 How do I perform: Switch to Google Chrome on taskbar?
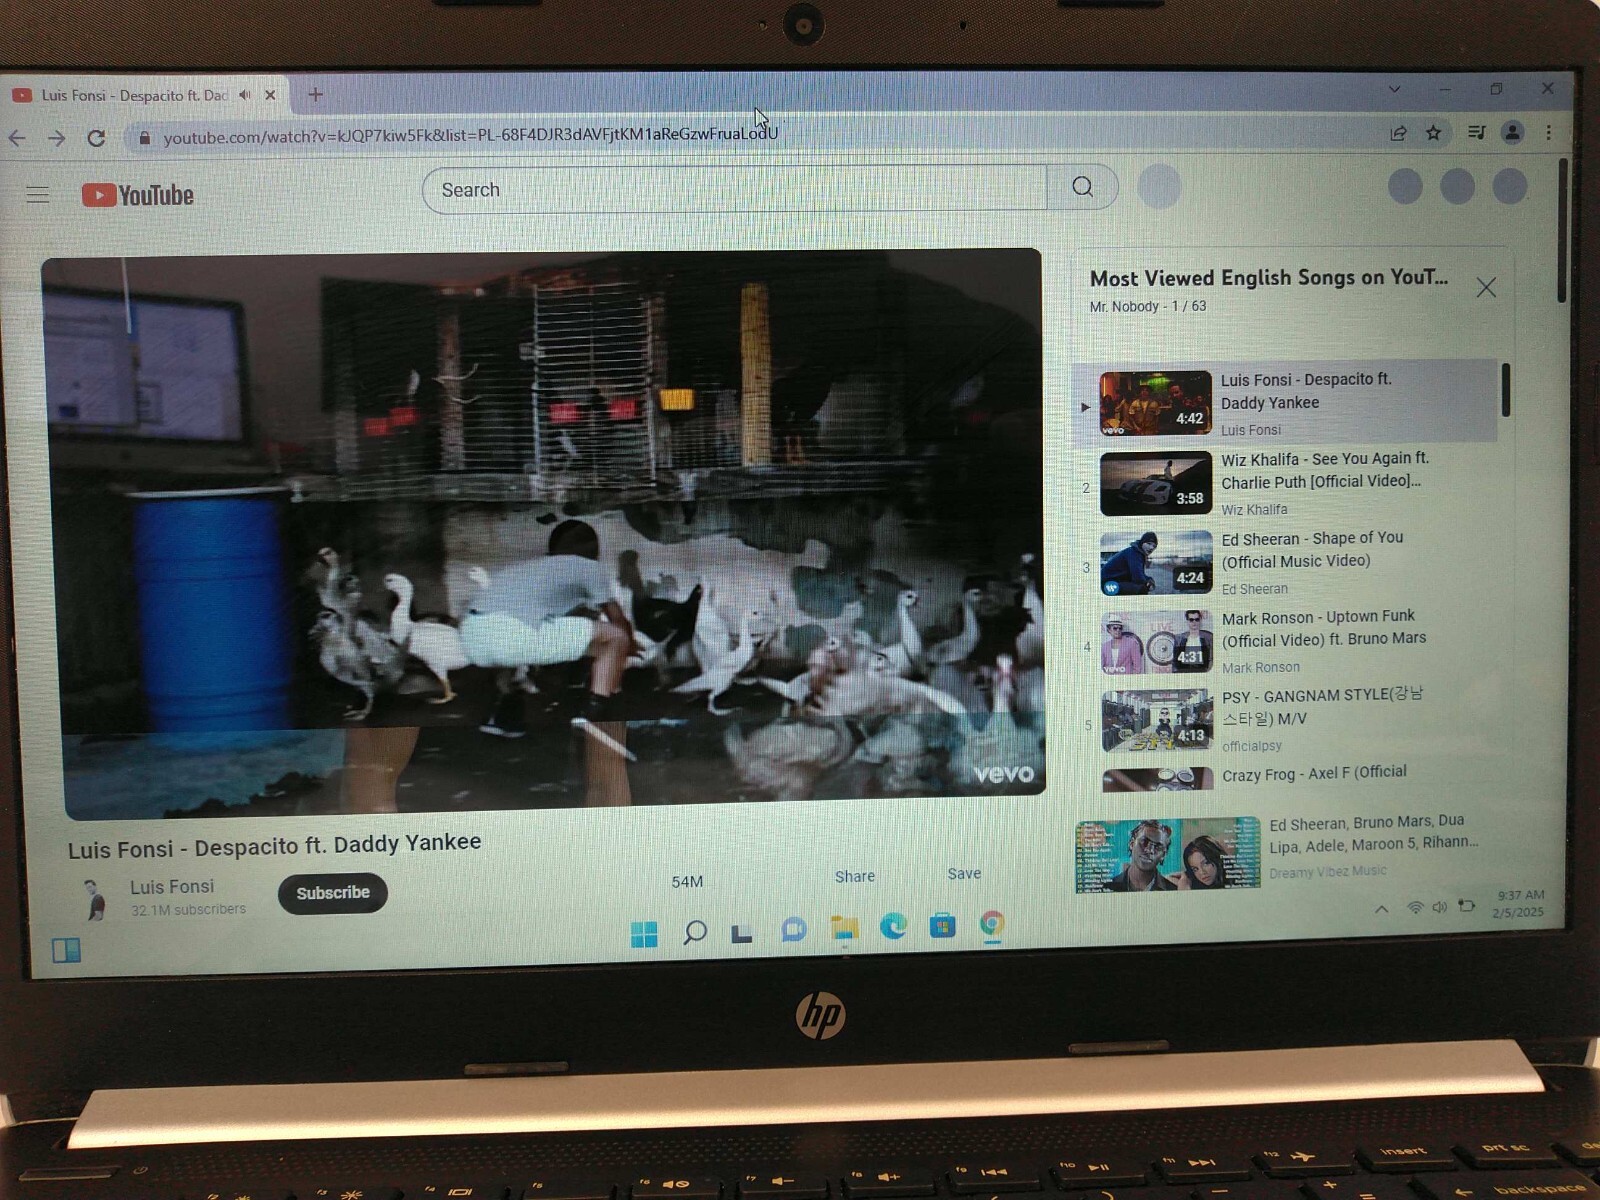(x=992, y=924)
